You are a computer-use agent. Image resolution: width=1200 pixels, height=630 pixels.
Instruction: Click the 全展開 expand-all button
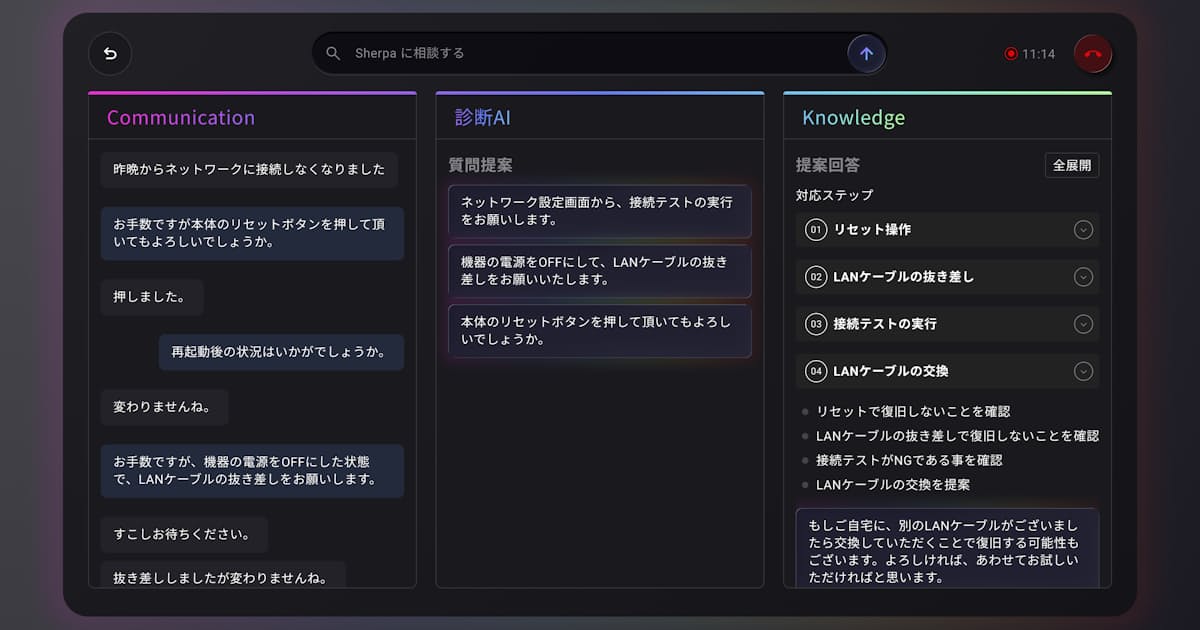1072,165
